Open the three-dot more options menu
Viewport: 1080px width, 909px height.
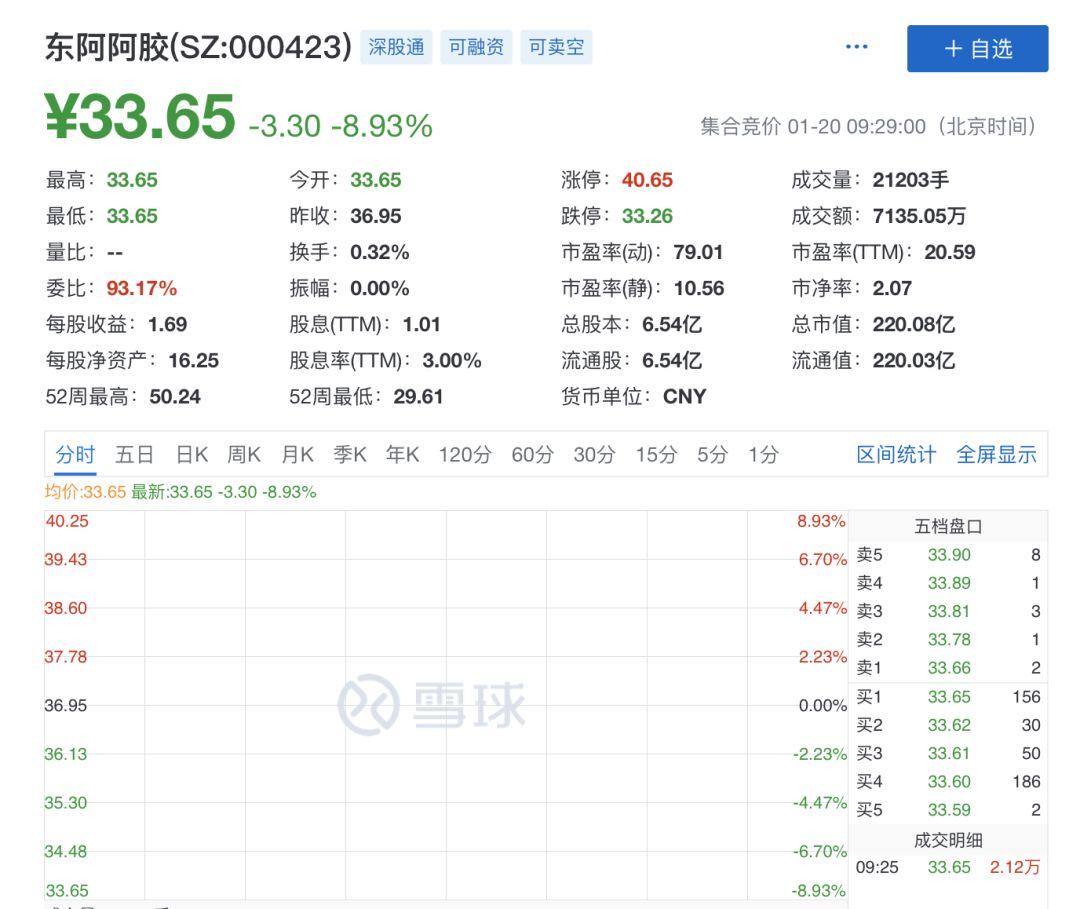(856, 47)
